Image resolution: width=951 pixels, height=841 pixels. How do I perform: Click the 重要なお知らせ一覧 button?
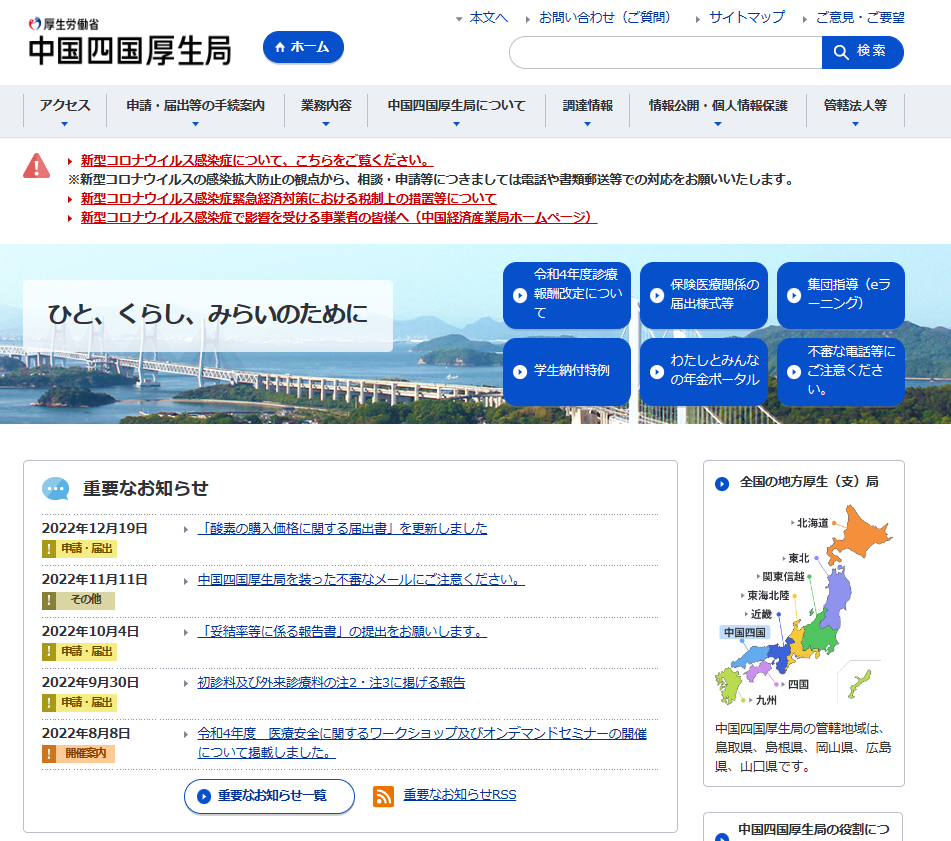pyautogui.click(x=268, y=797)
